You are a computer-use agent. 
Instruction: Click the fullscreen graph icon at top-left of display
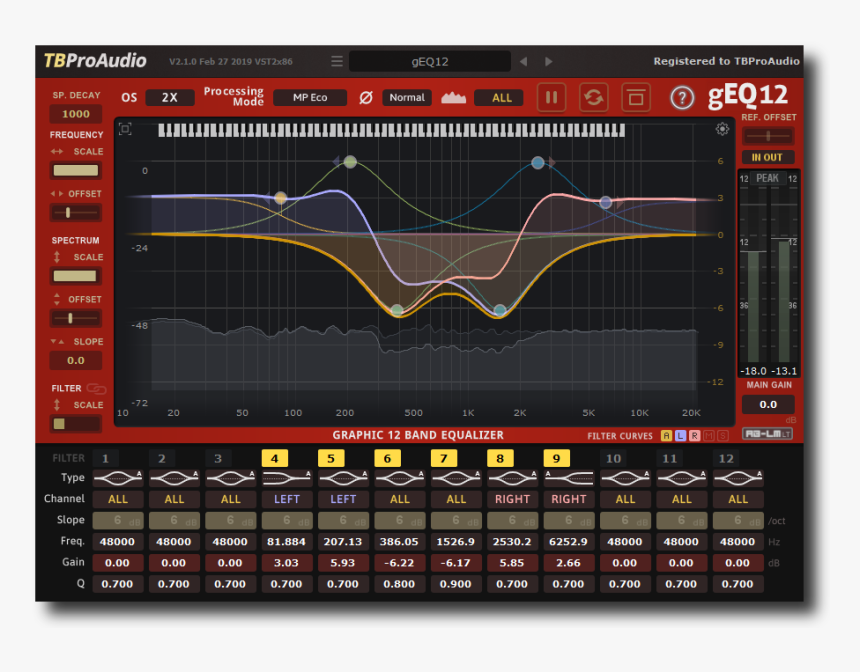coord(125,129)
